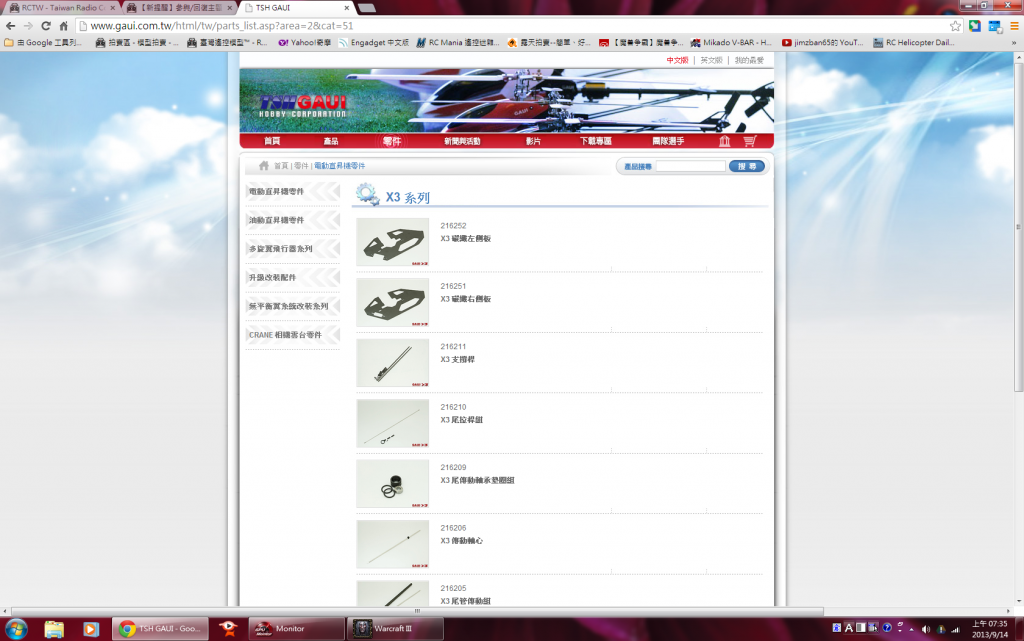Open the 影片 navbar item
The height and width of the screenshot is (641, 1024).
coord(533,141)
